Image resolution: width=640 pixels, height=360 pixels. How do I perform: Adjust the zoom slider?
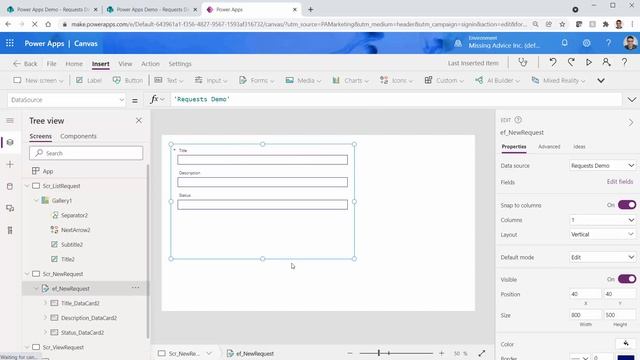click(x=379, y=353)
